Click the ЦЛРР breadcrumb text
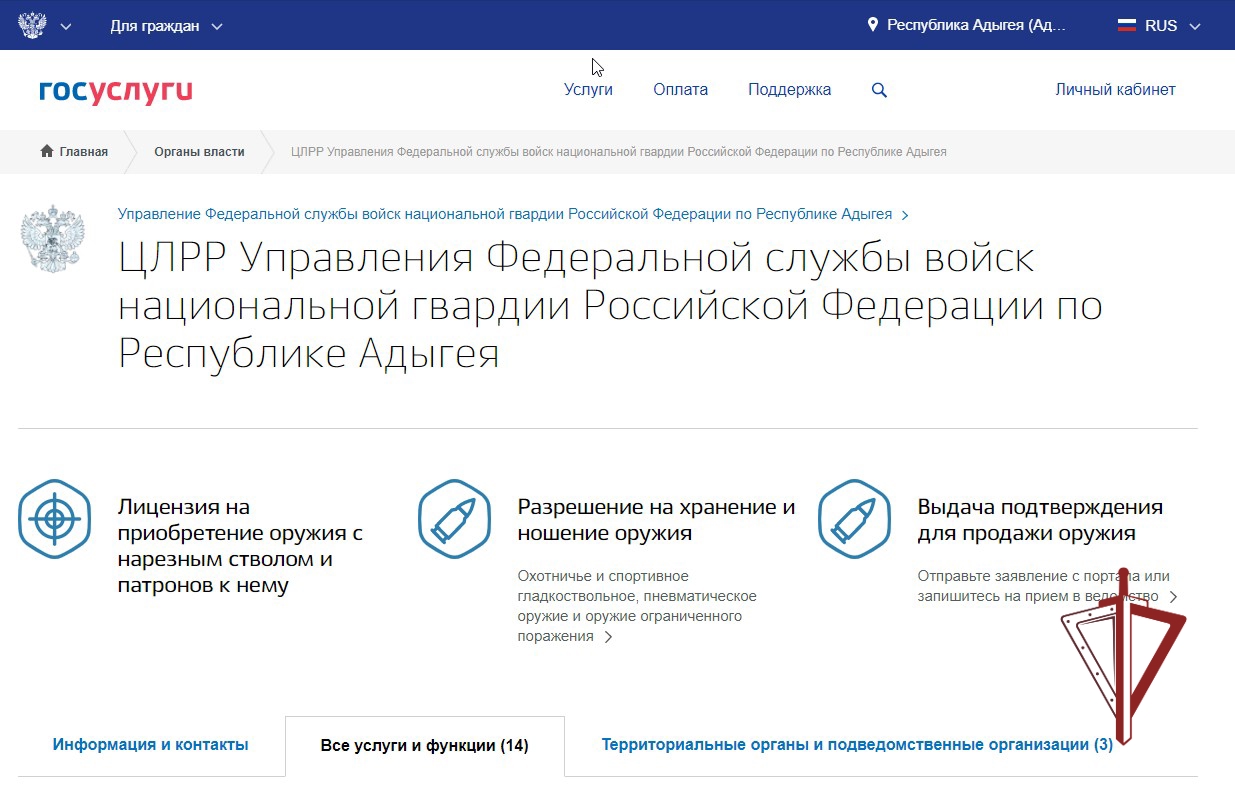The height and width of the screenshot is (797, 1235). [618, 152]
